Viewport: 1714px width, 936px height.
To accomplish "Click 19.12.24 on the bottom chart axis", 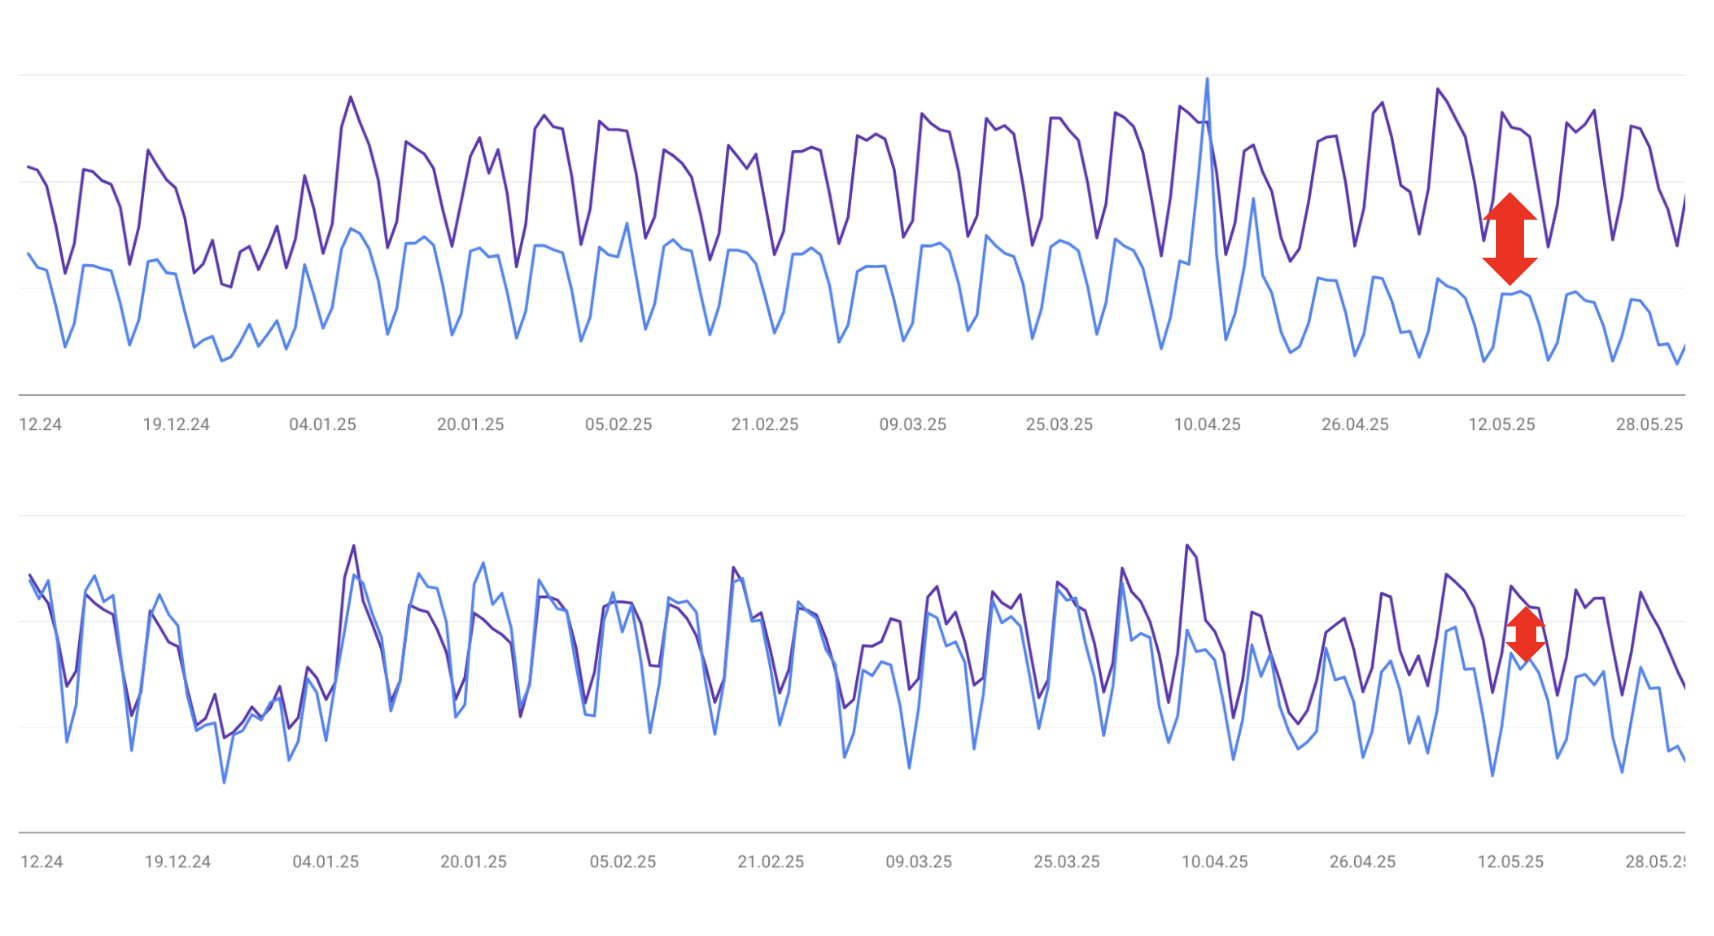I will click(x=178, y=861).
